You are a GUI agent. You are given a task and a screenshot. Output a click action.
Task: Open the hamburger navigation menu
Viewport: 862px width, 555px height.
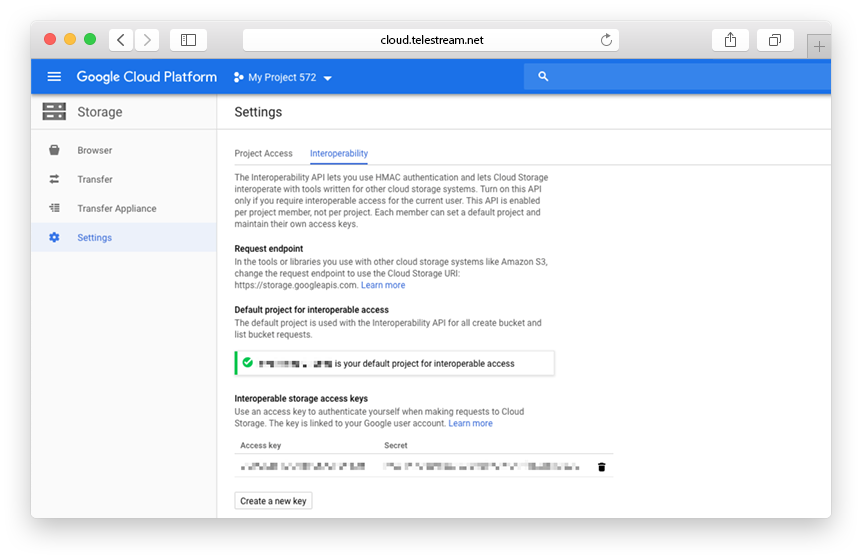point(54,76)
